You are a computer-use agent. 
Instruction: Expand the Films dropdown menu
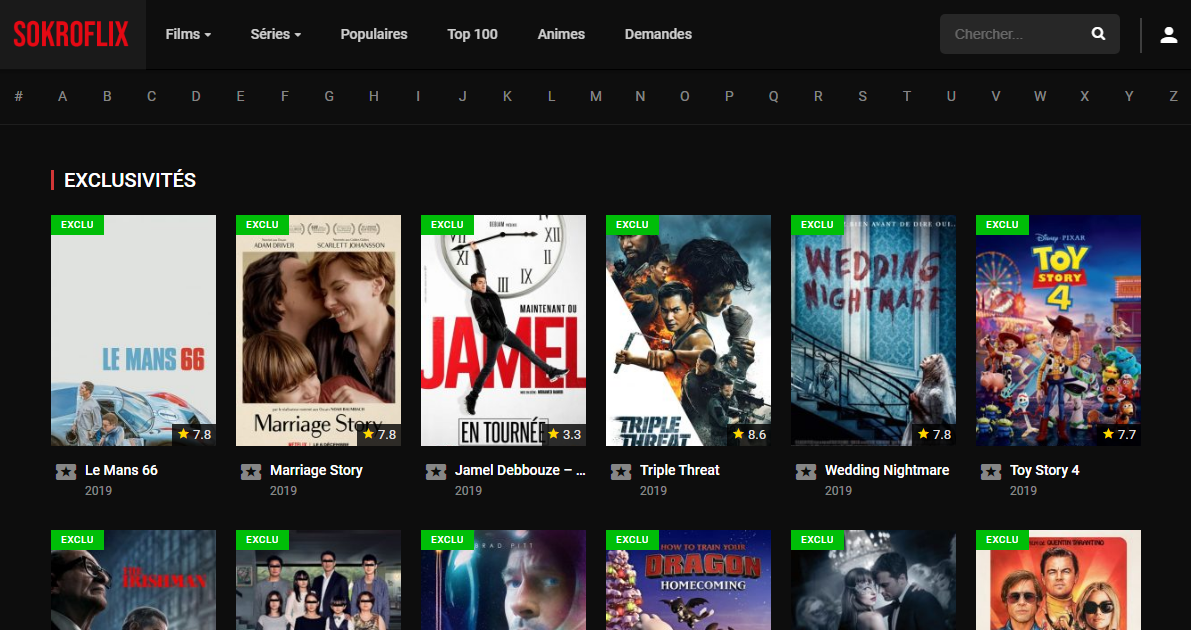188,34
